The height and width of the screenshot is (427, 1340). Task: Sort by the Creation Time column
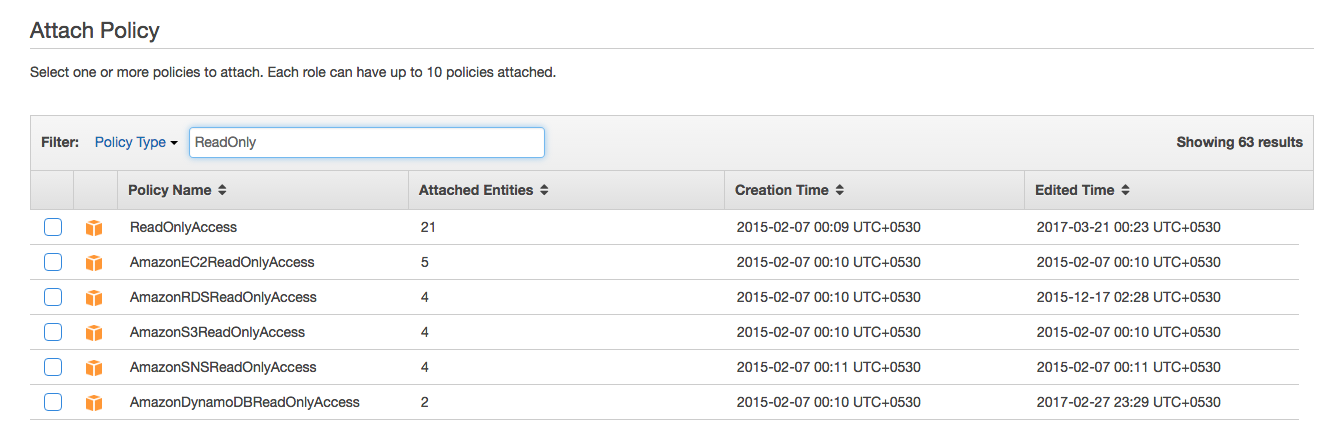789,190
